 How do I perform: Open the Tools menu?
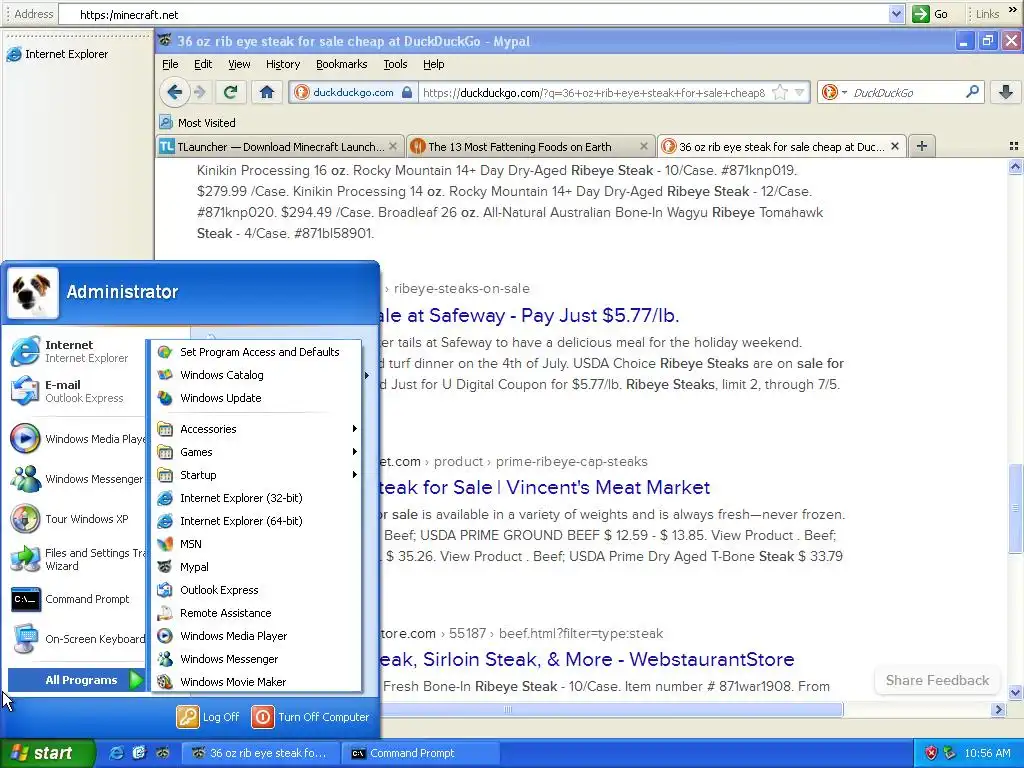click(x=395, y=64)
